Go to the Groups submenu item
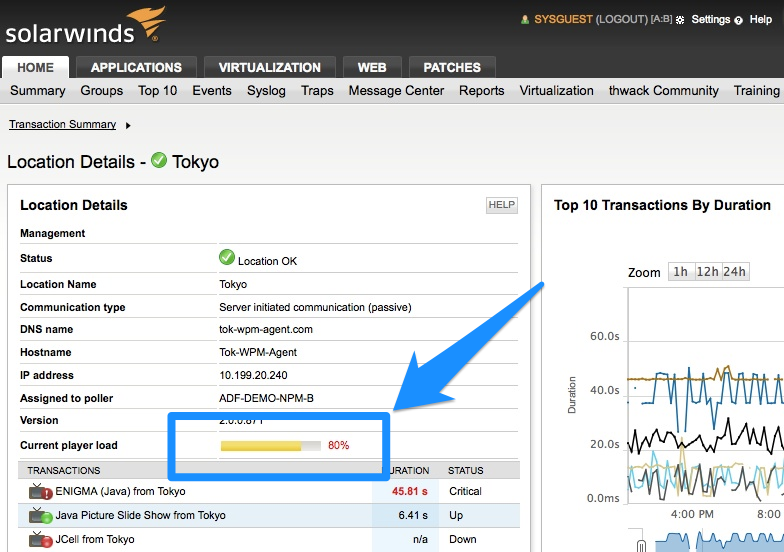The height and width of the screenshot is (552, 784). [102, 90]
